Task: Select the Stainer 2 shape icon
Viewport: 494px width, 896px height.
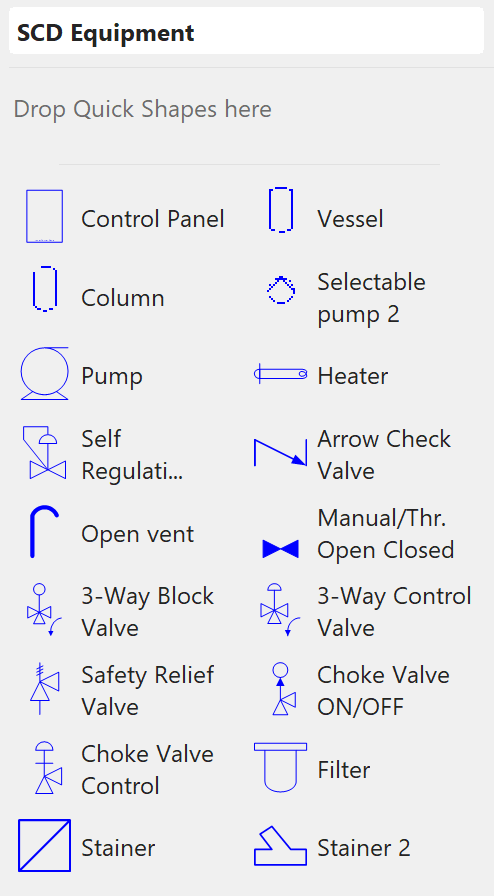Action: click(x=281, y=846)
